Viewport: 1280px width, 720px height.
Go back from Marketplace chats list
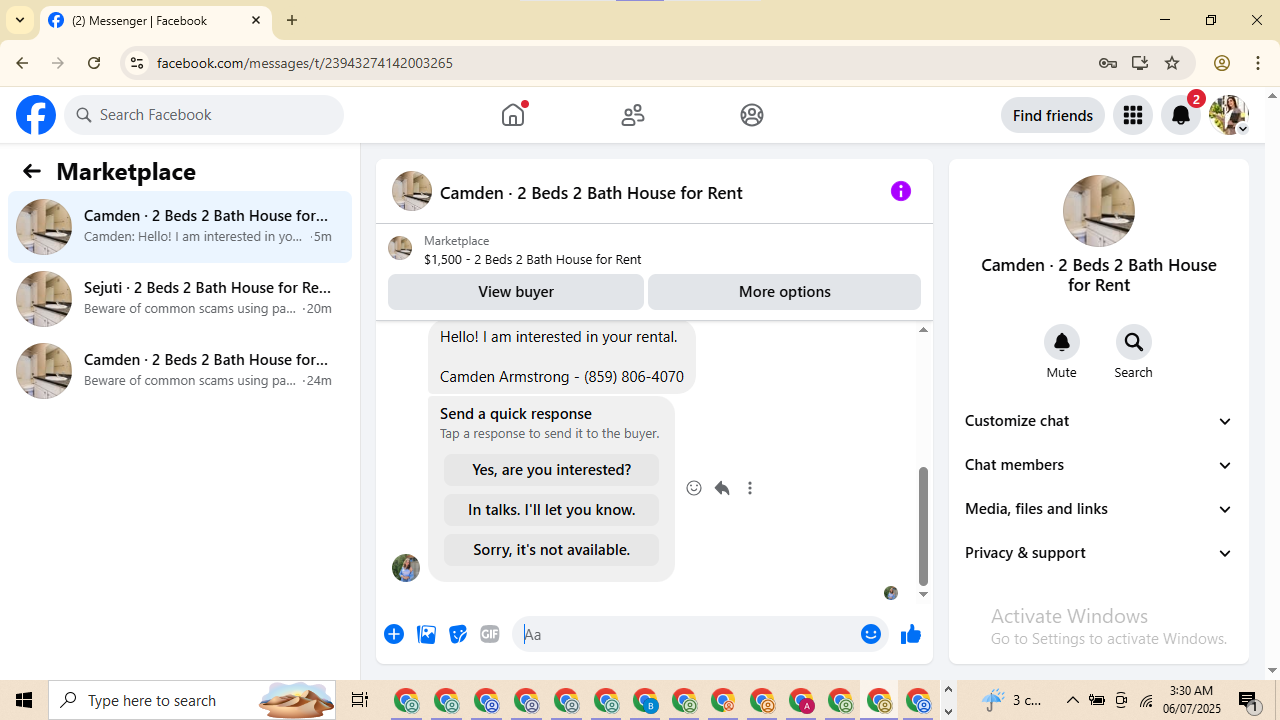click(x=32, y=171)
